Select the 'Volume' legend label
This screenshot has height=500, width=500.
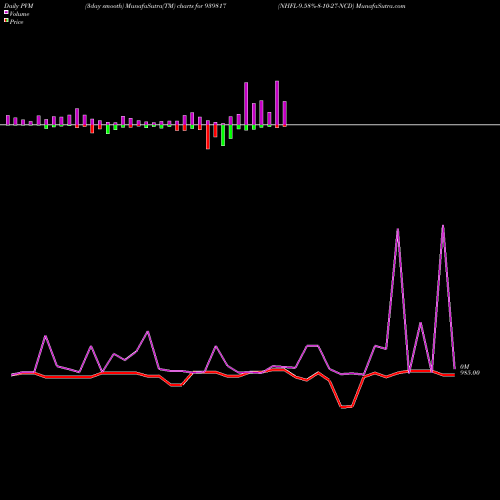pos(19,14)
